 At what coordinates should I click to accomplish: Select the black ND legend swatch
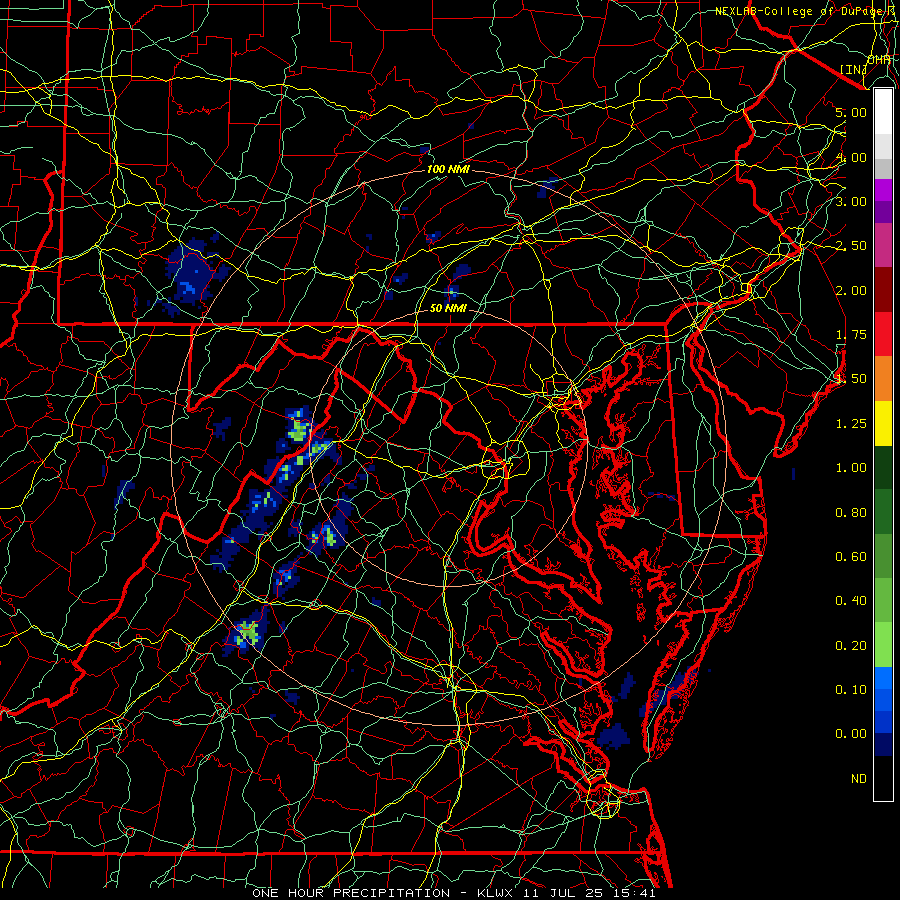click(883, 778)
